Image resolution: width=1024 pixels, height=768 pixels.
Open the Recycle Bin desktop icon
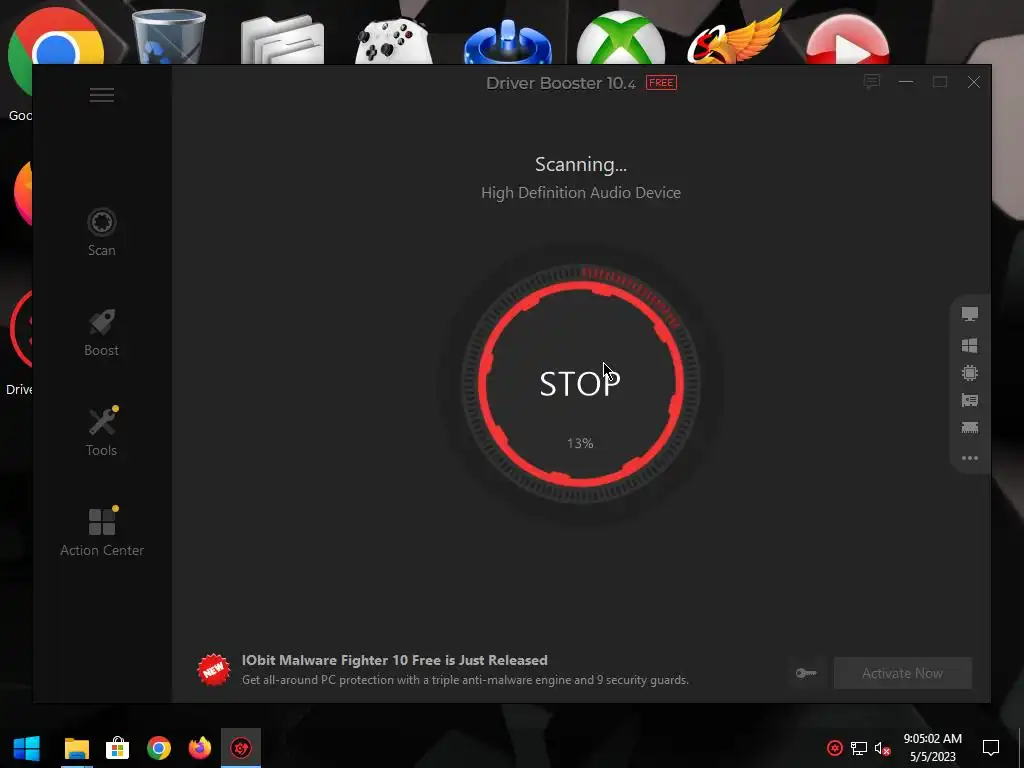168,37
